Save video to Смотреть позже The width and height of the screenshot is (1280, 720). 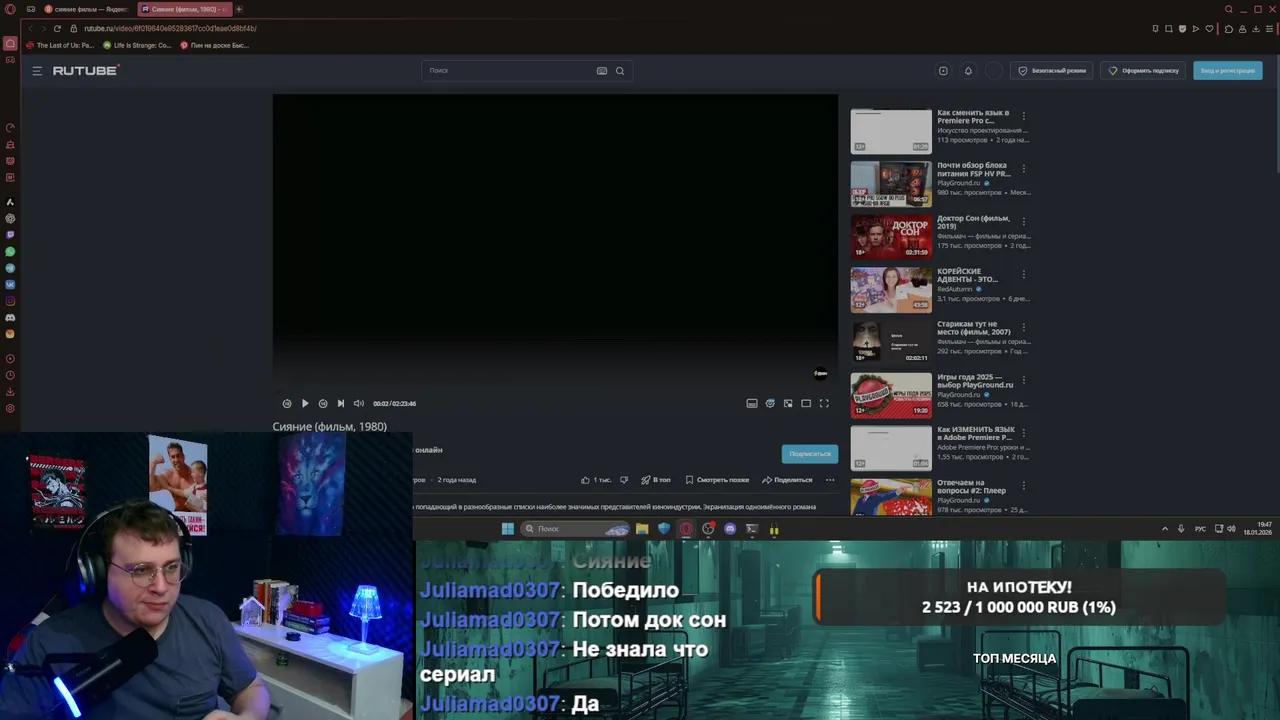click(717, 480)
